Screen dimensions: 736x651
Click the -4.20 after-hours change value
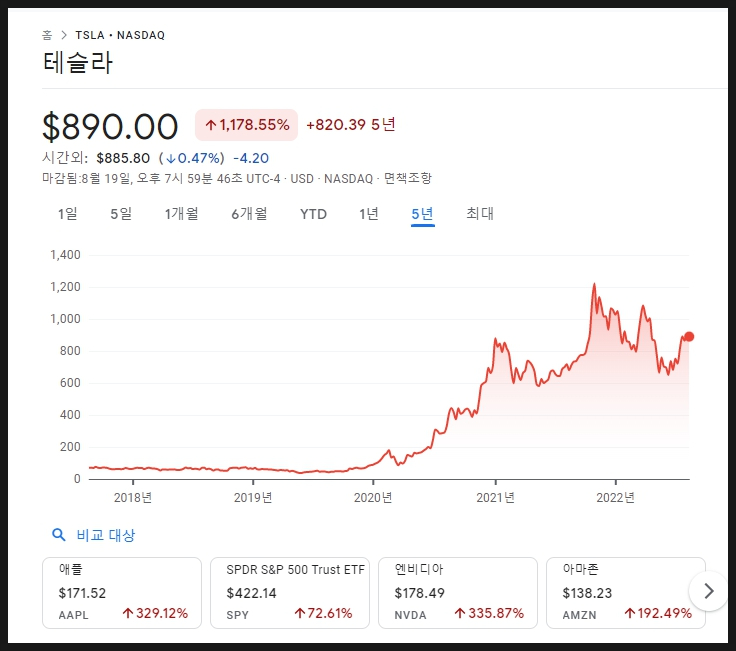251,158
